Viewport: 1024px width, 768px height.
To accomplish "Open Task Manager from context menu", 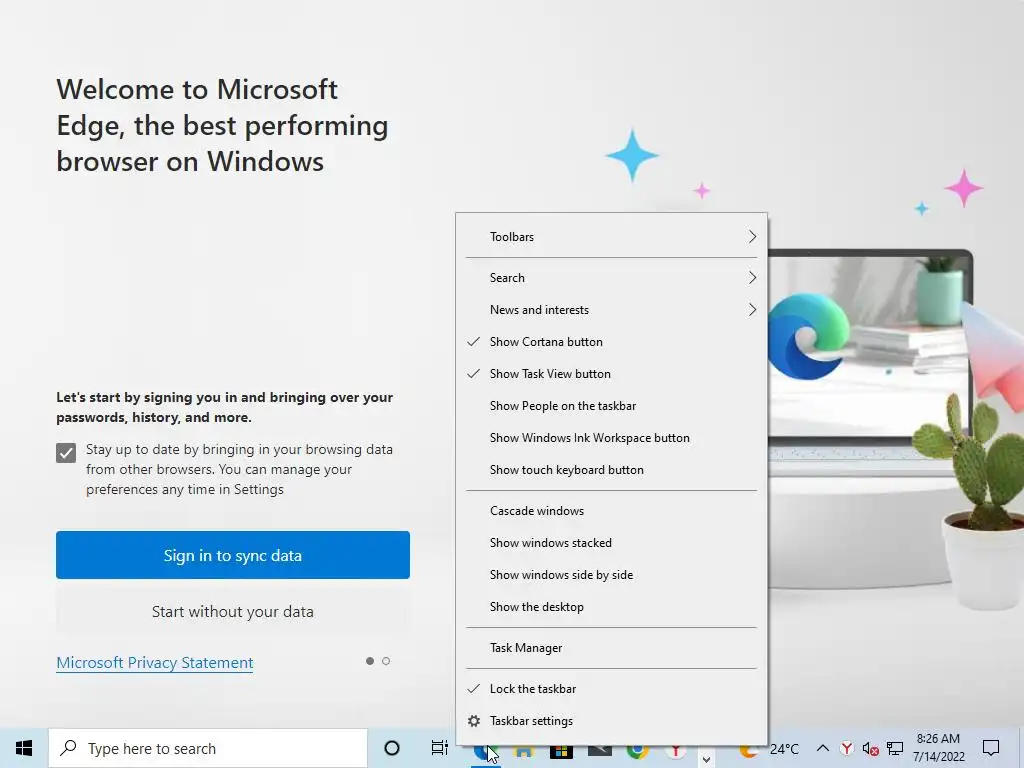I will pyautogui.click(x=611, y=648).
